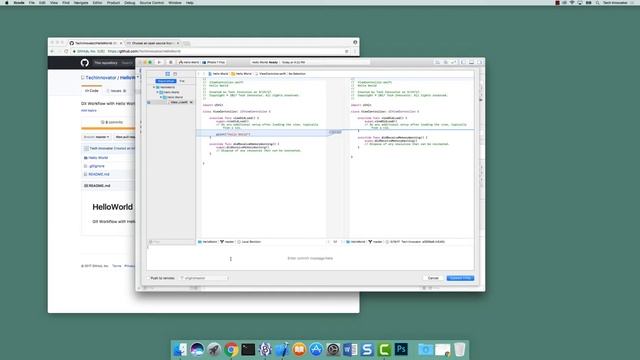Click the commits count link on GitHub
Screen dimensions: 640x360
coord(111,122)
